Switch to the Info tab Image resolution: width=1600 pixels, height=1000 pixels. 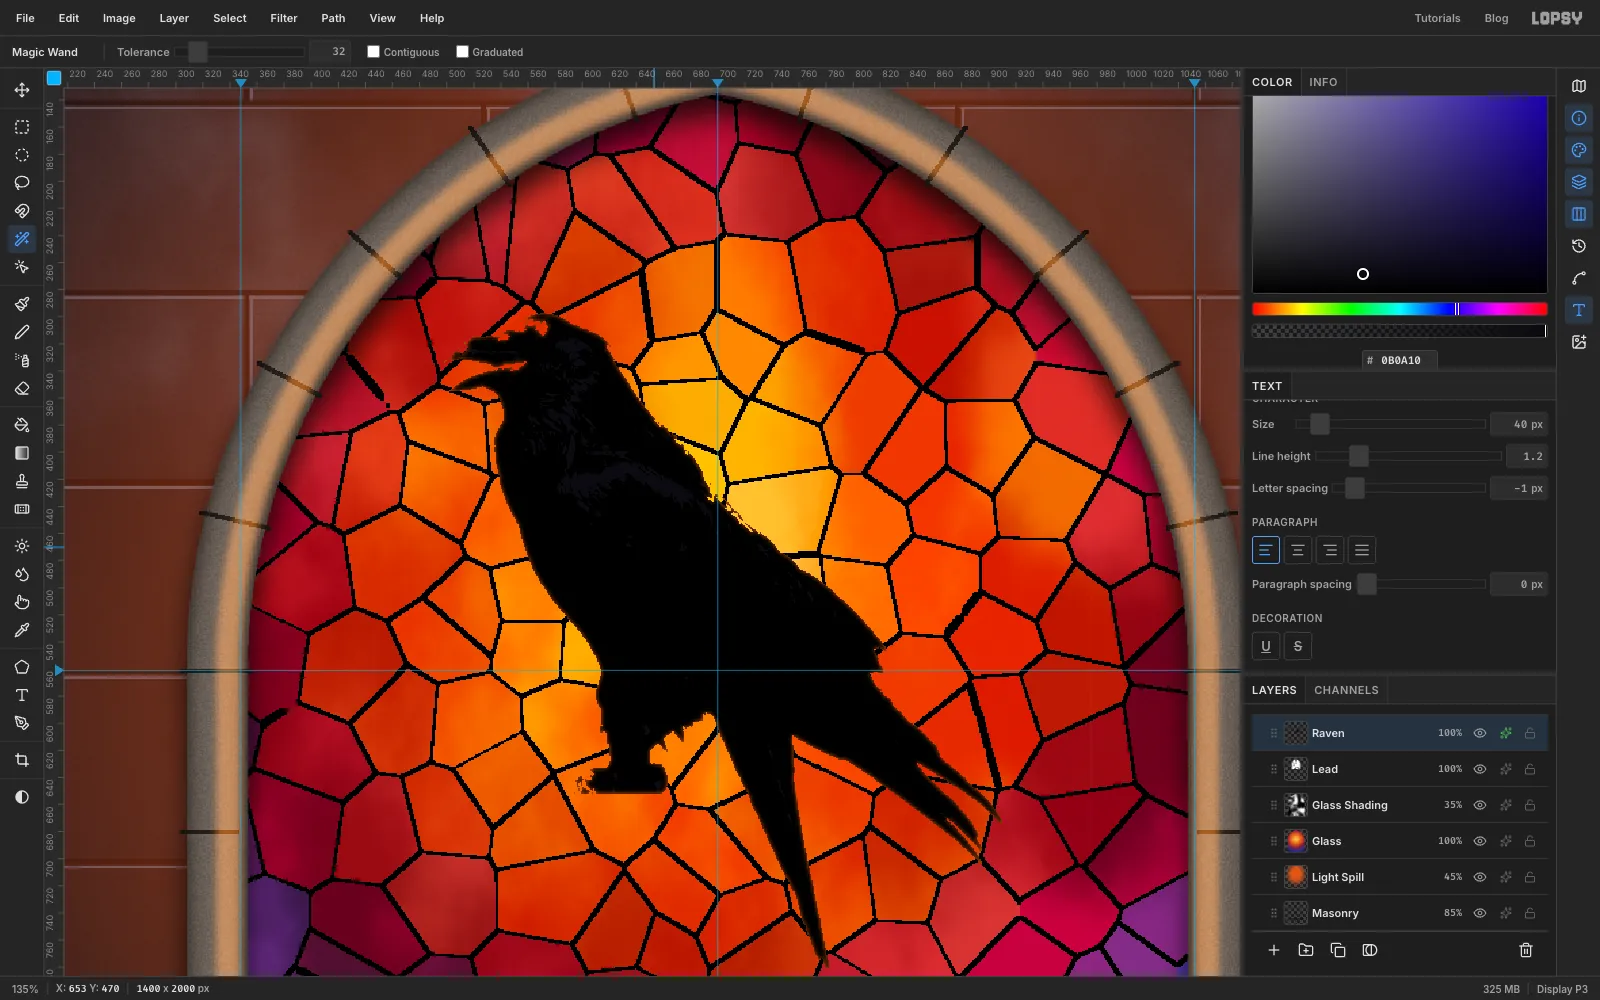pos(1323,82)
